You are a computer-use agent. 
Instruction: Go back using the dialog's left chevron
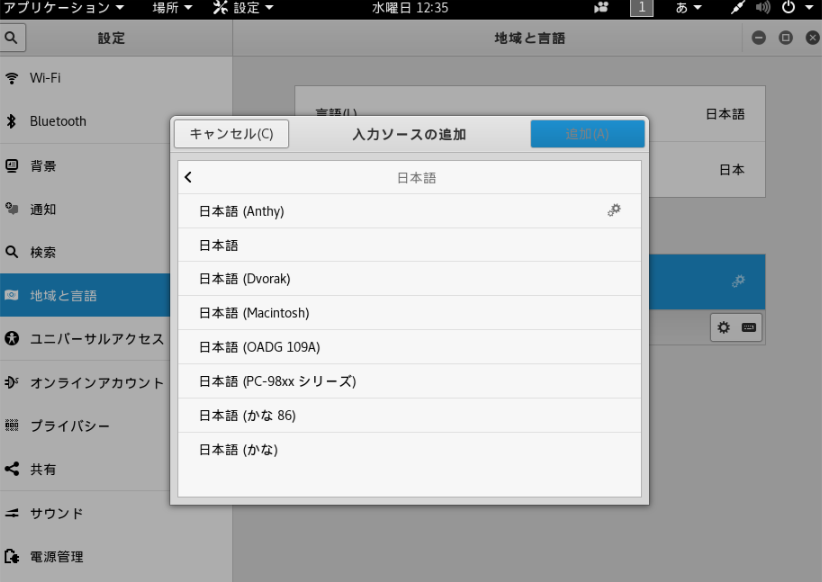click(x=188, y=177)
